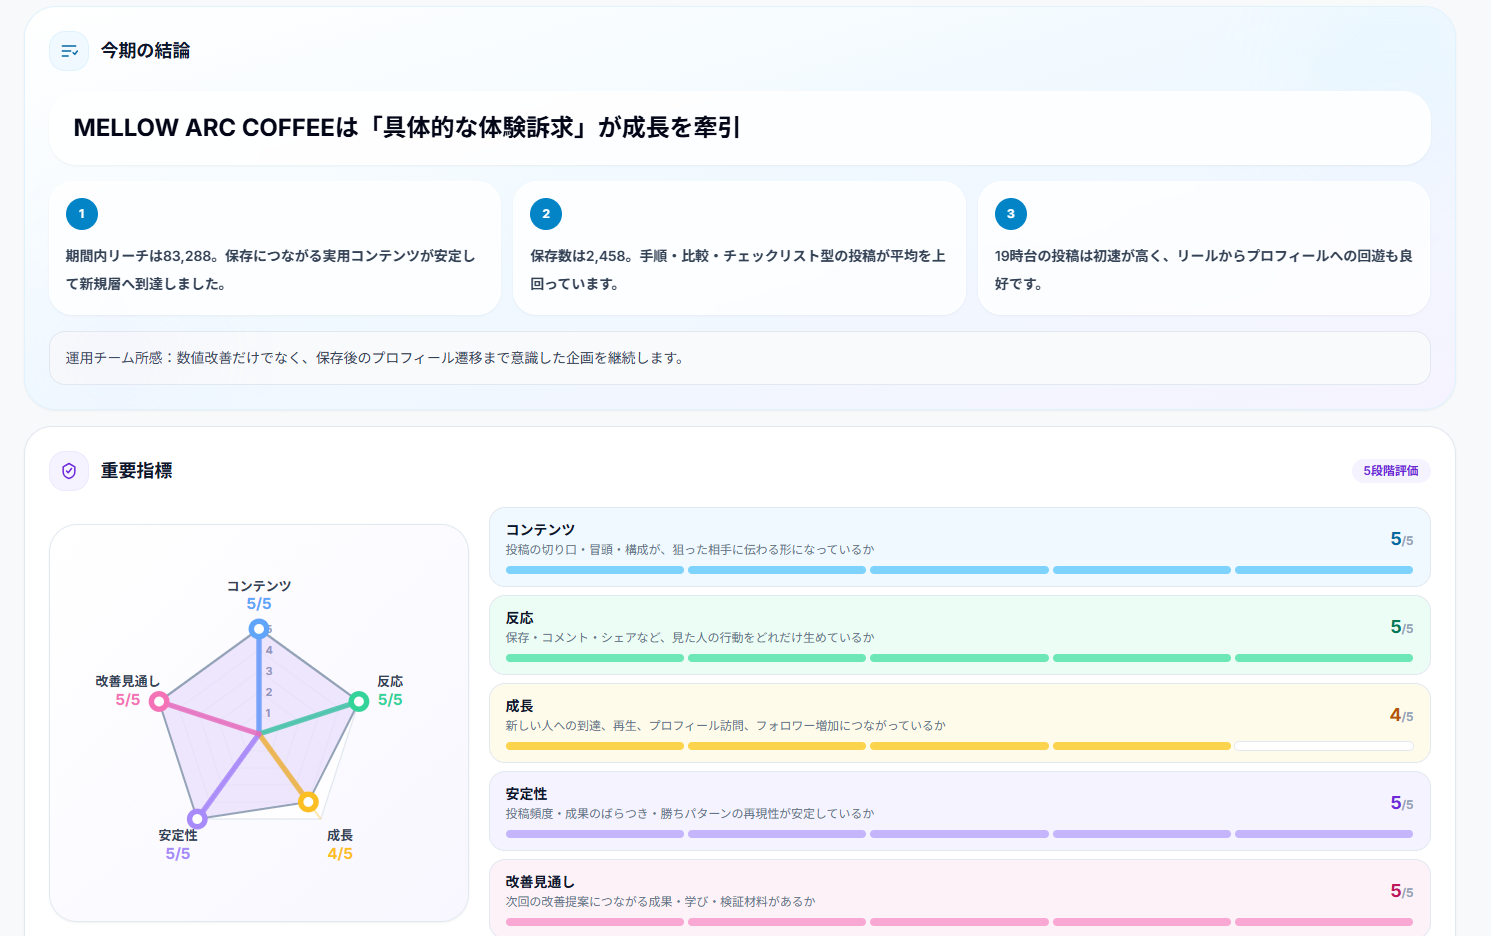Click the 安定性 metric card title
The width and height of the screenshot is (1491, 936).
coord(527,794)
